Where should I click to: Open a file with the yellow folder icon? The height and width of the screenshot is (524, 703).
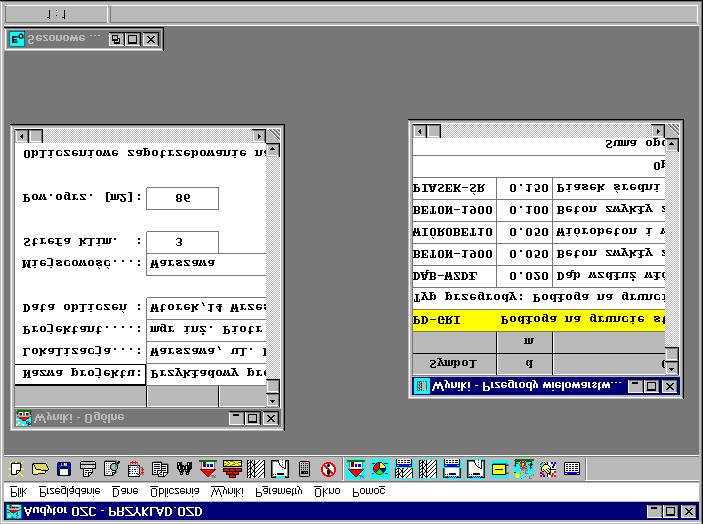[40, 469]
